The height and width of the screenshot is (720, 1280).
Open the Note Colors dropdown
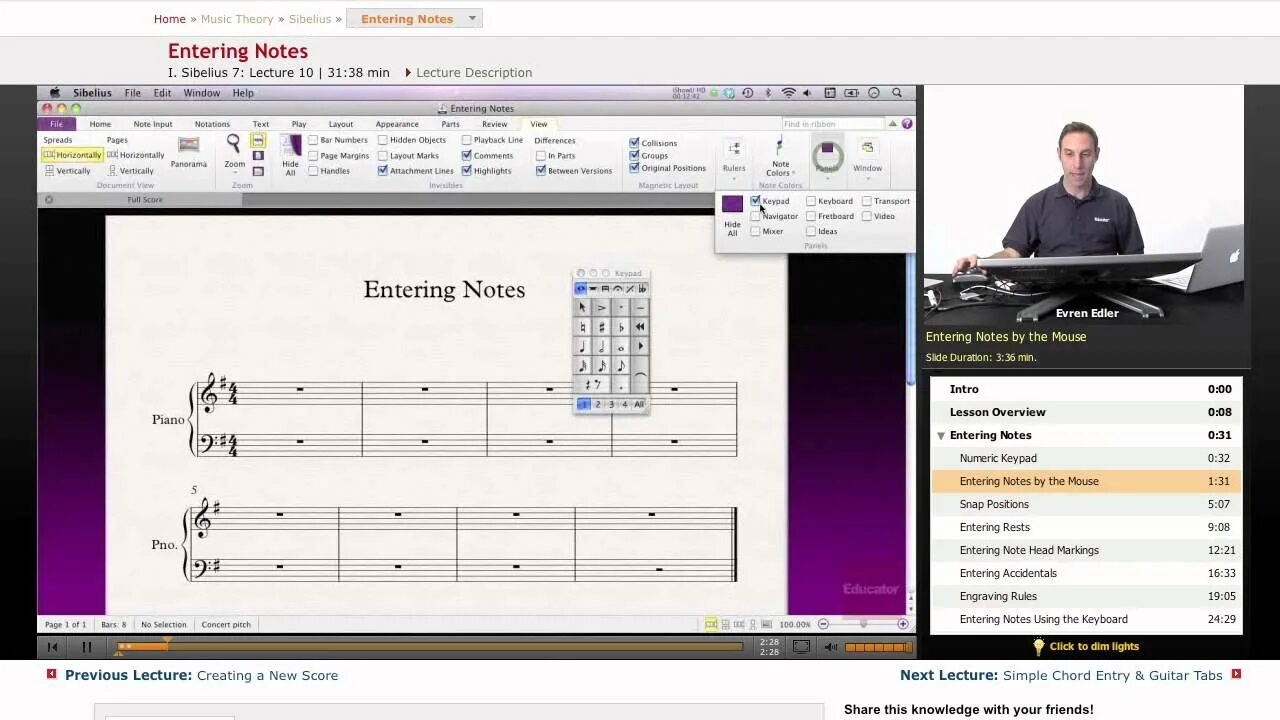(780, 158)
